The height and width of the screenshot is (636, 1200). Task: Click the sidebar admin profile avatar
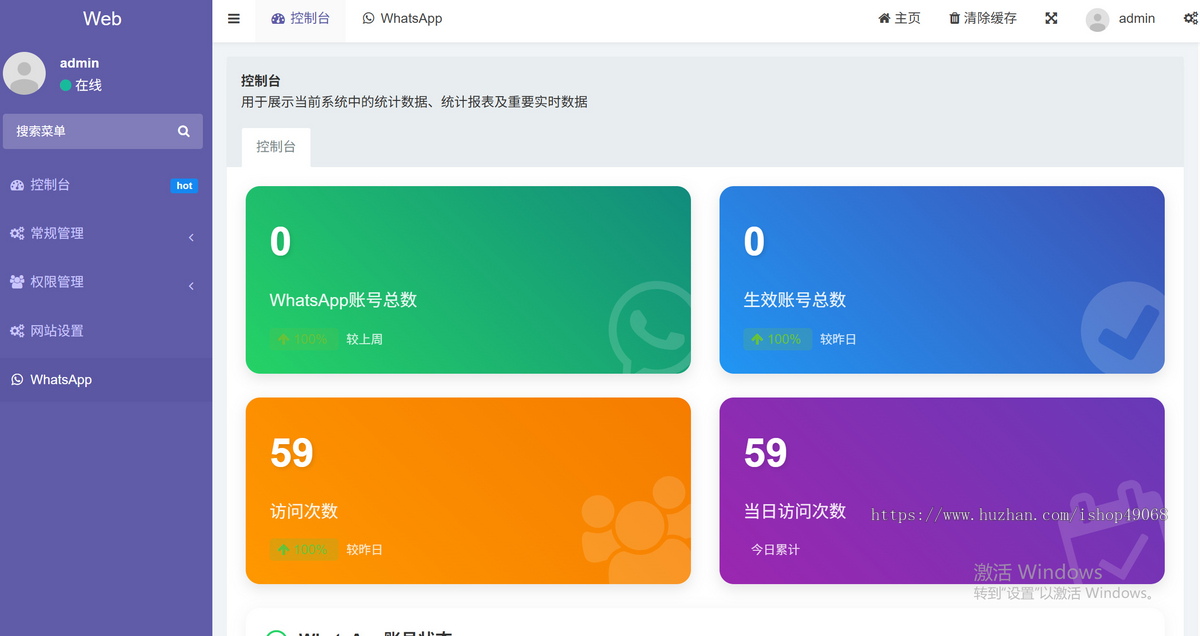pyautogui.click(x=24, y=73)
